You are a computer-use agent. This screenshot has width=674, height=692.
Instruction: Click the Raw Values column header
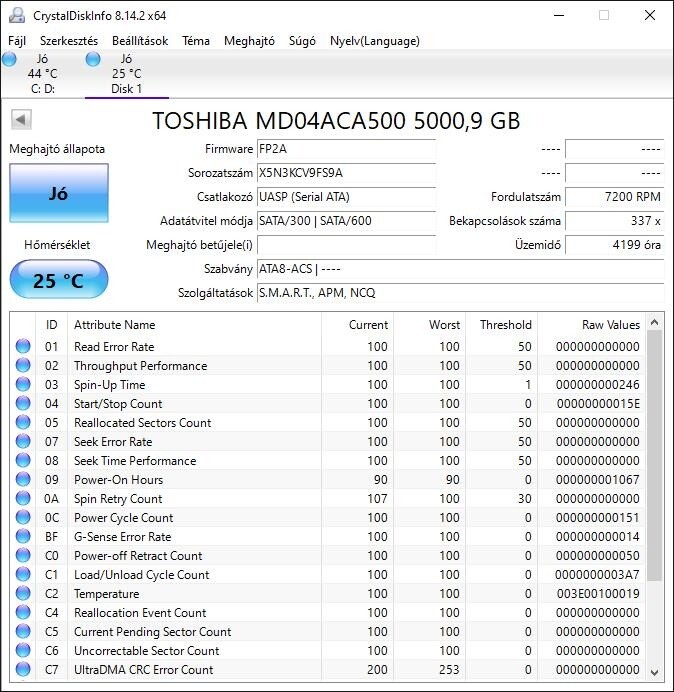point(591,325)
